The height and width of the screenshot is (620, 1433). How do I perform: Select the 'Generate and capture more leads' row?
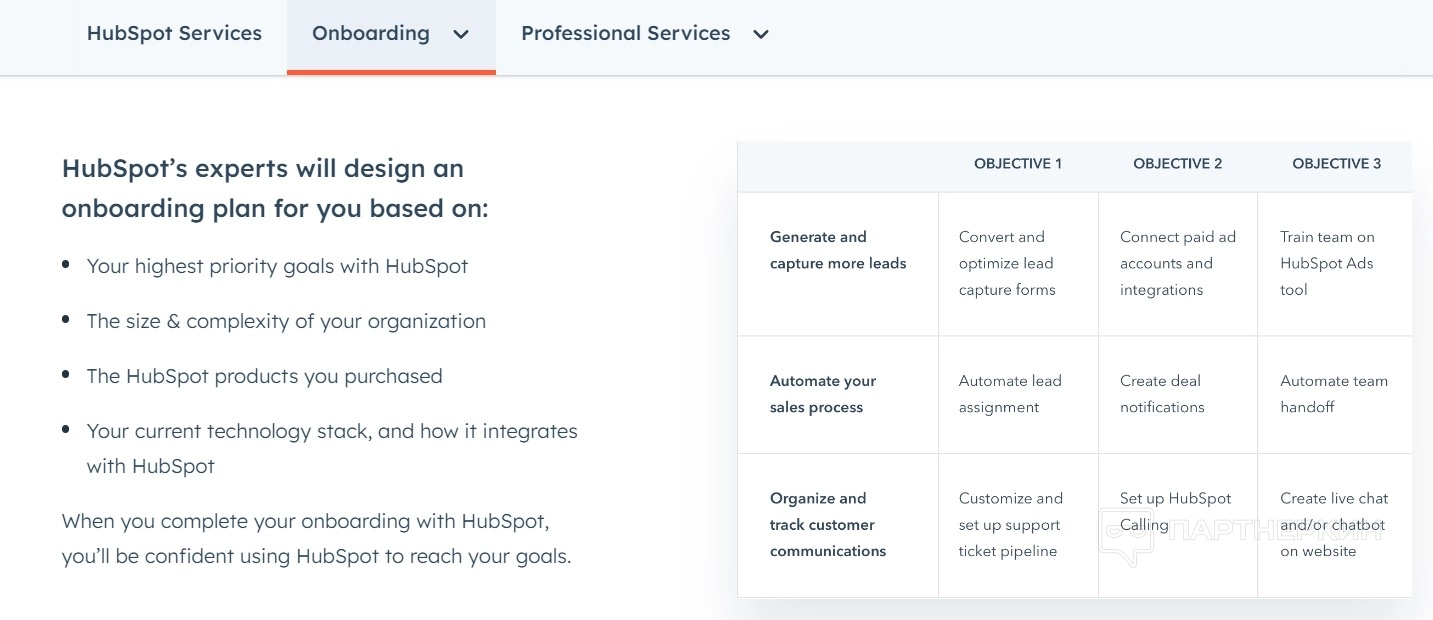[838, 250]
